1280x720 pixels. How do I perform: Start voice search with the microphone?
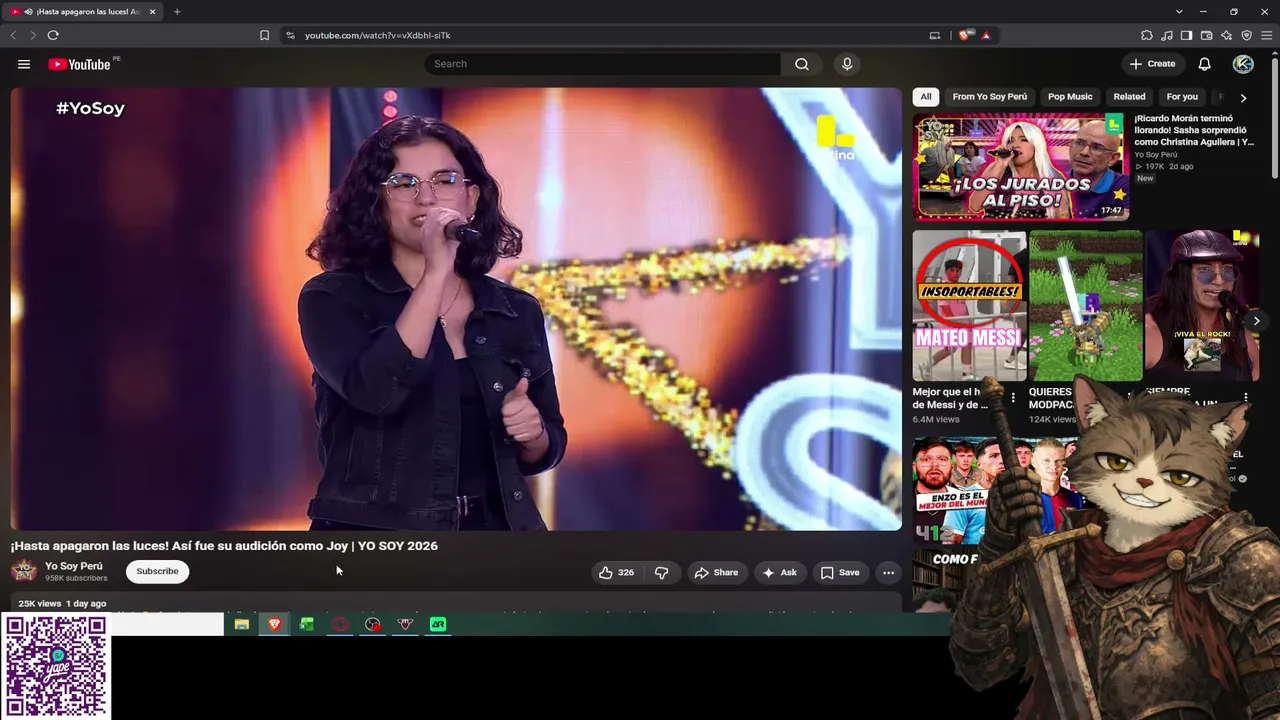pyautogui.click(x=847, y=64)
